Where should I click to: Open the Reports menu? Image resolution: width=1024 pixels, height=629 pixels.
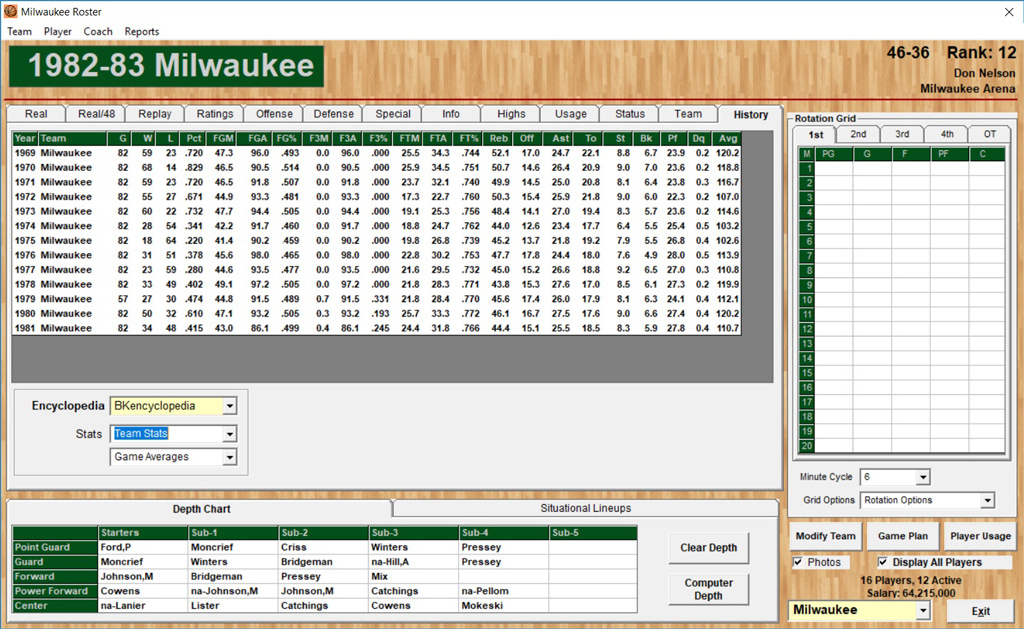click(x=141, y=31)
